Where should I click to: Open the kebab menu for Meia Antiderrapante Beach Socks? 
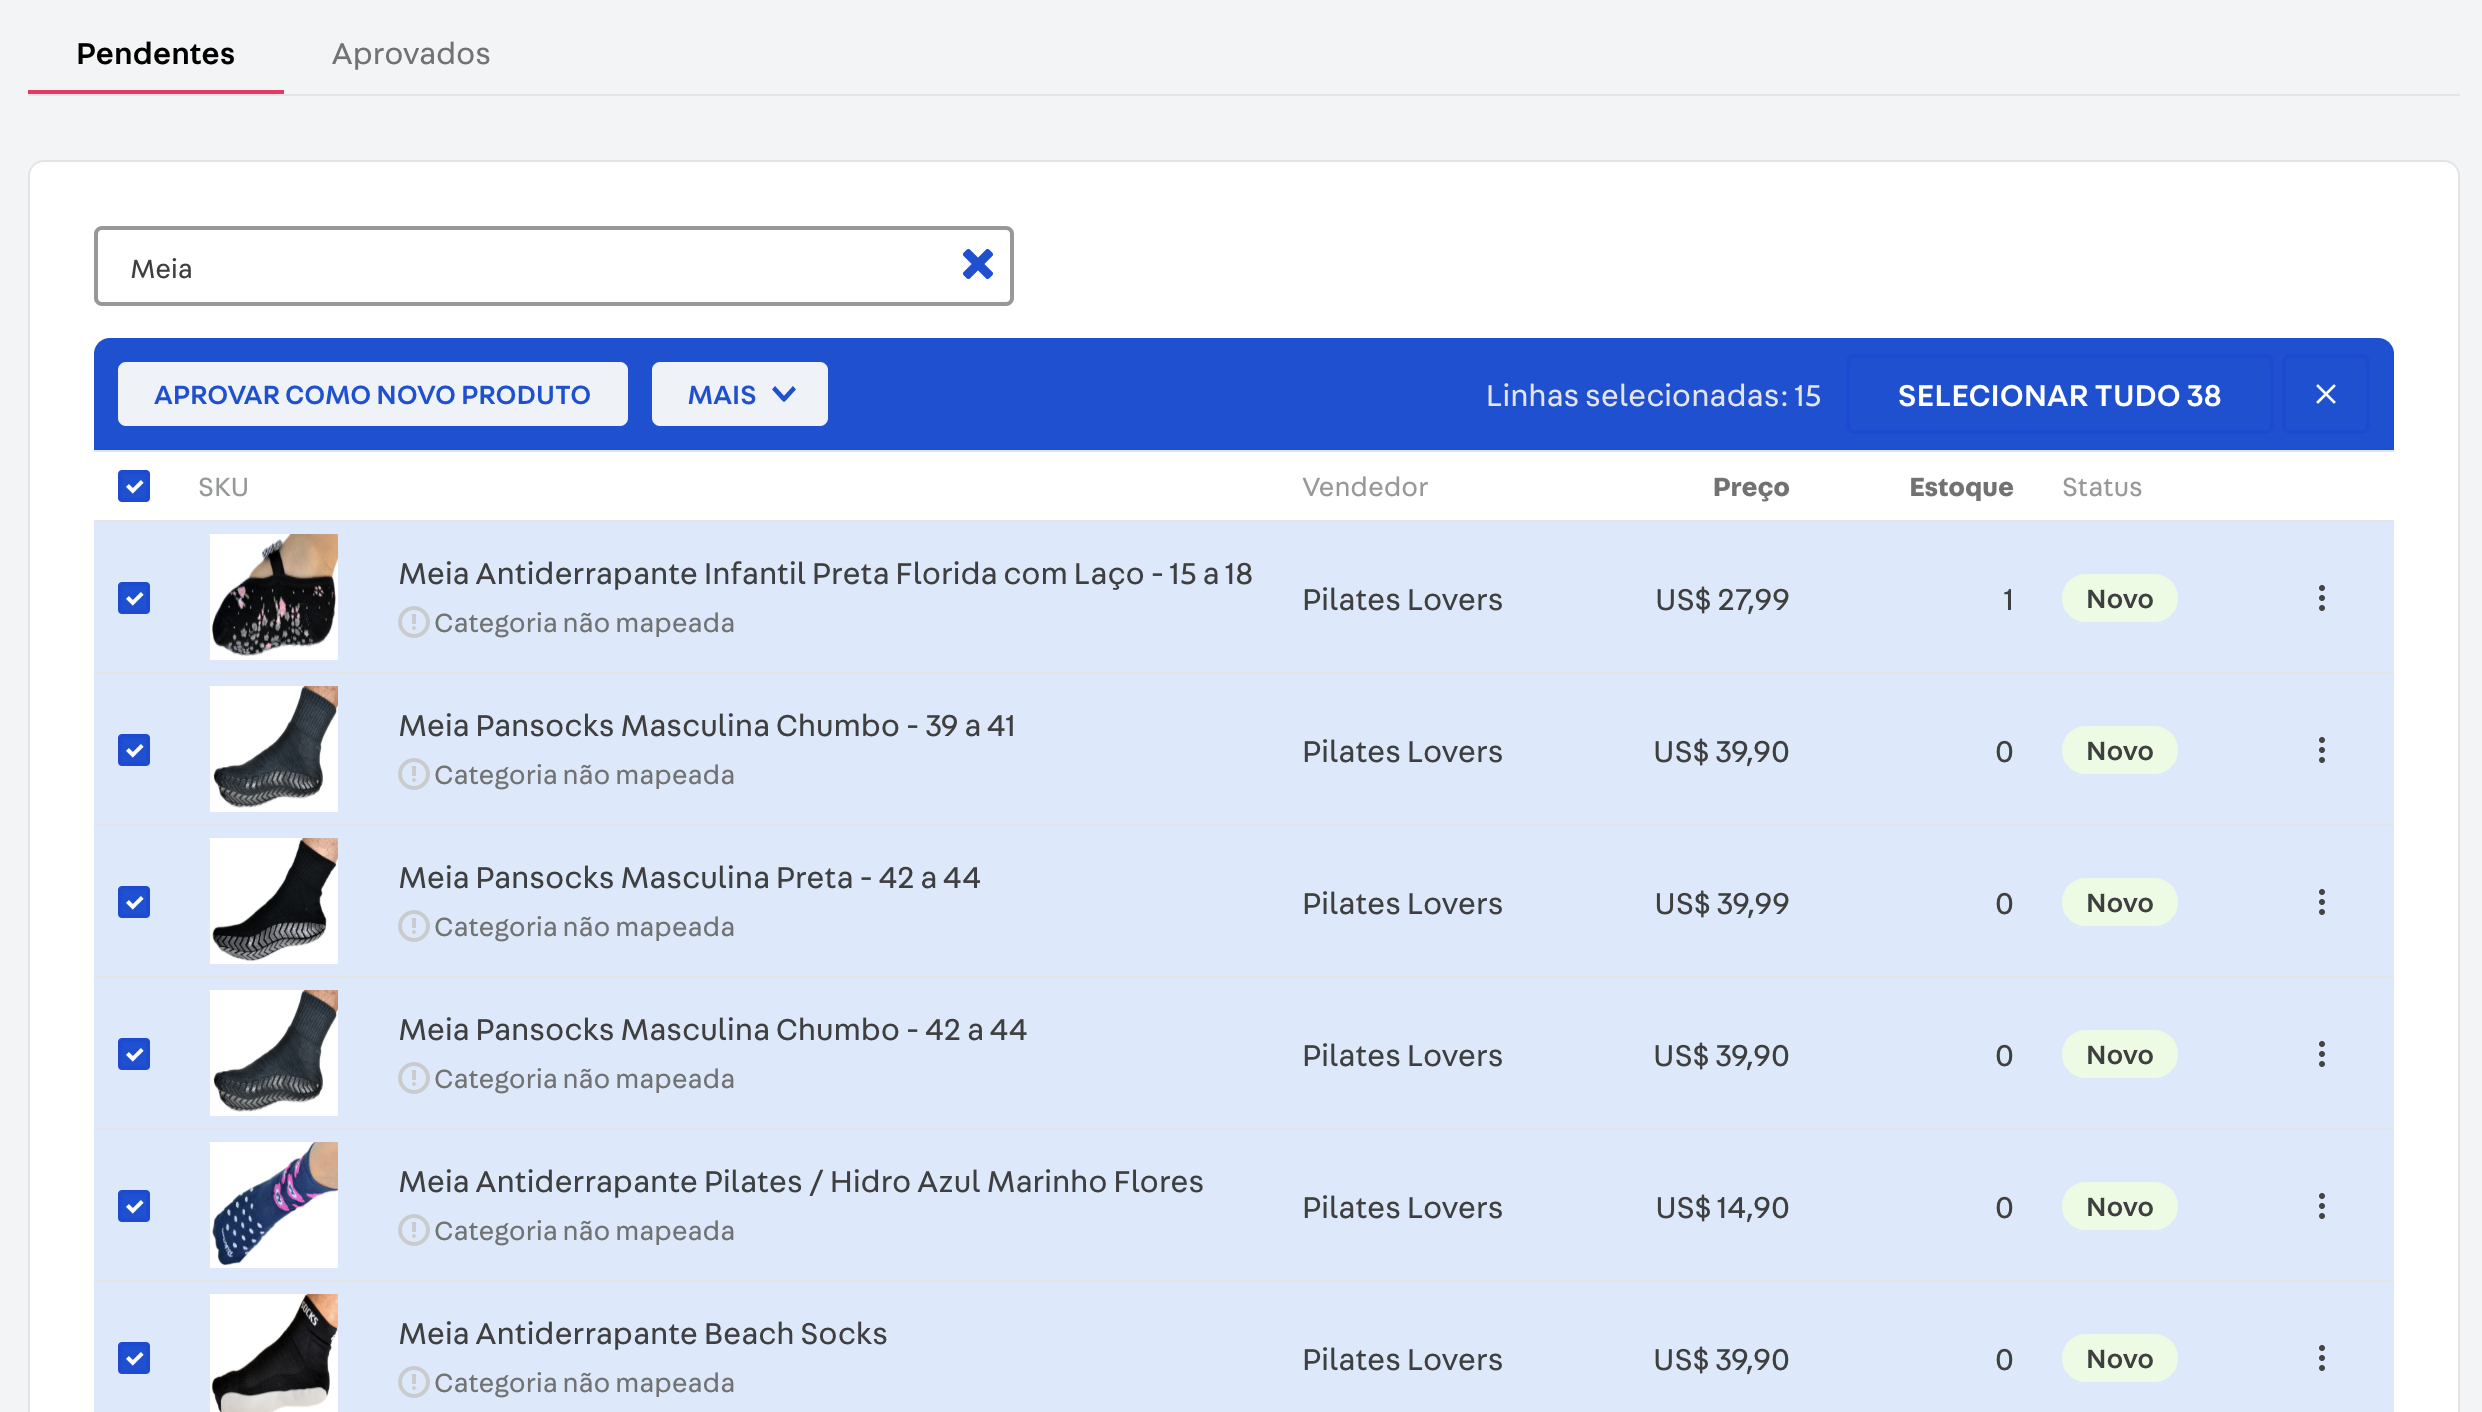coord(2322,1358)
